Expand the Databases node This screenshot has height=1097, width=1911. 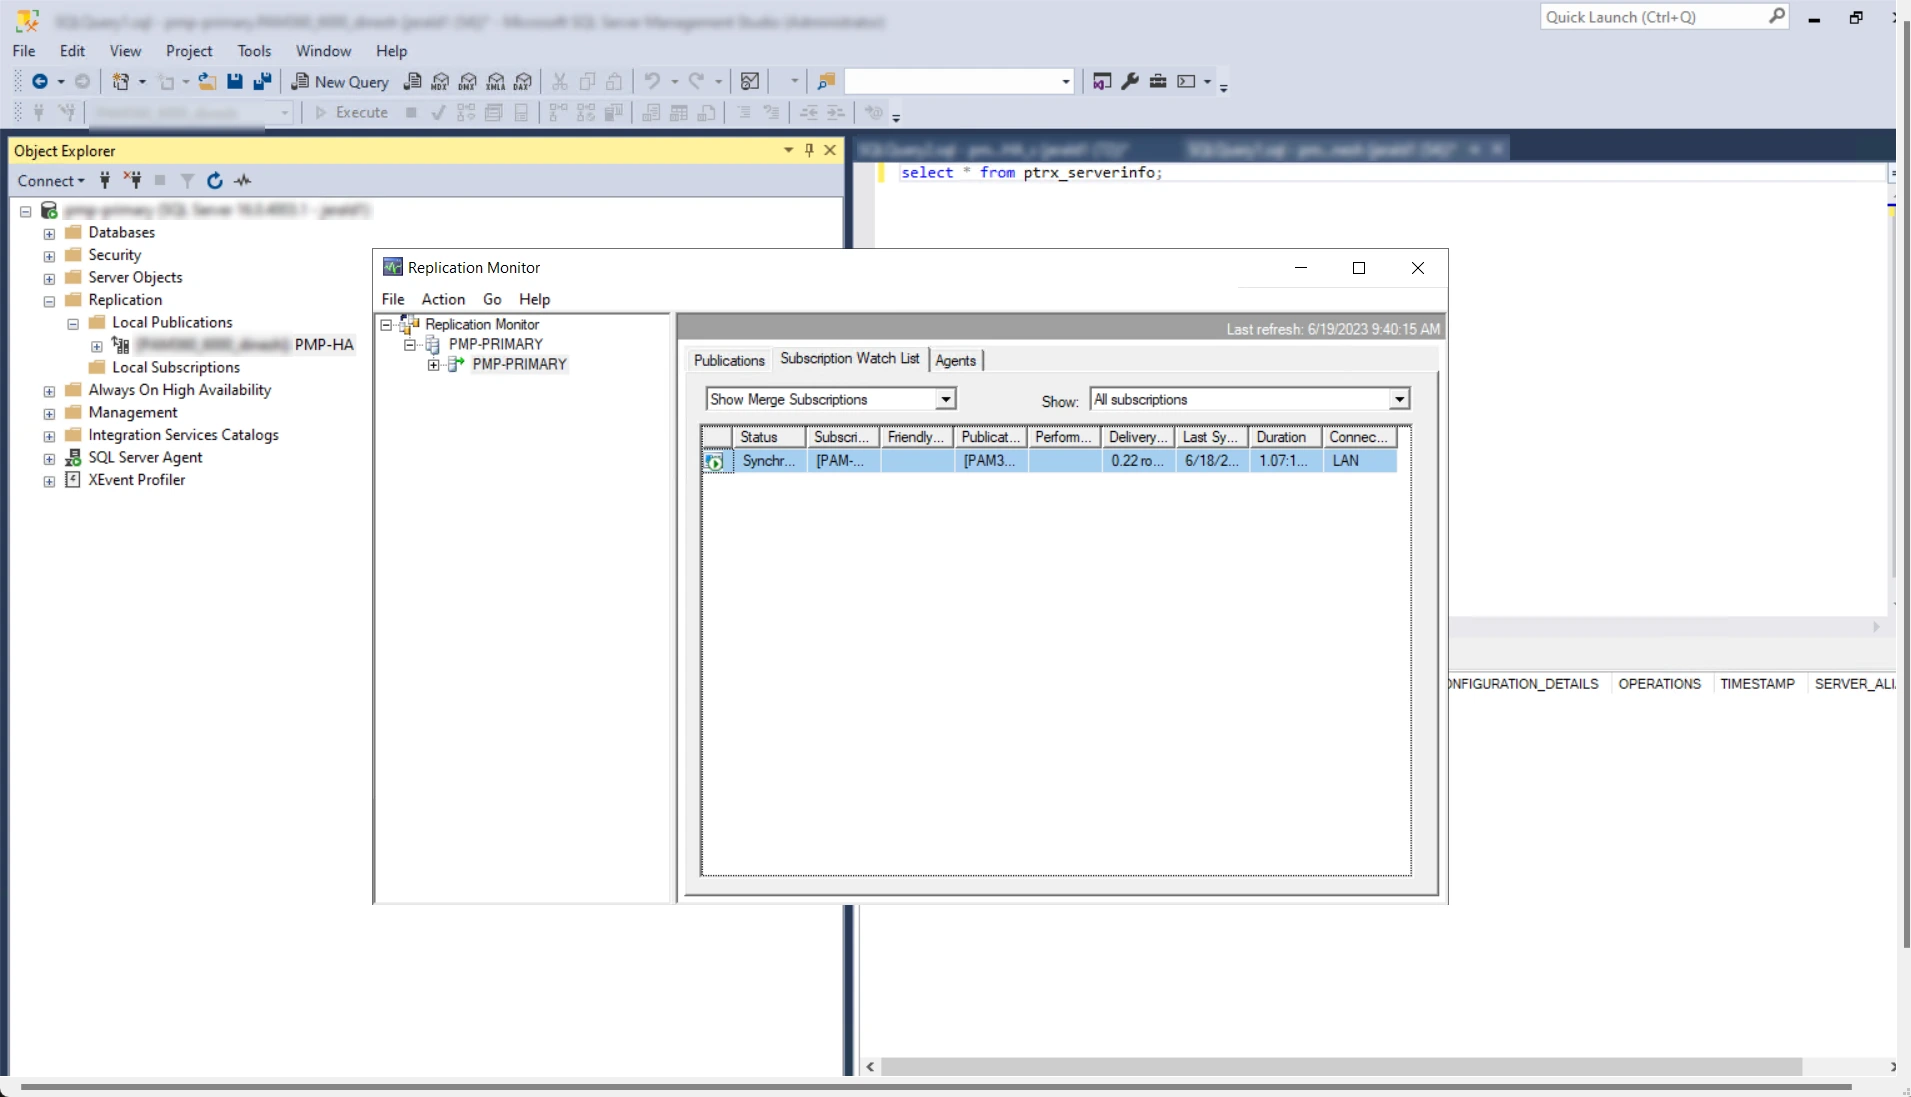click(x=49, y=233)
